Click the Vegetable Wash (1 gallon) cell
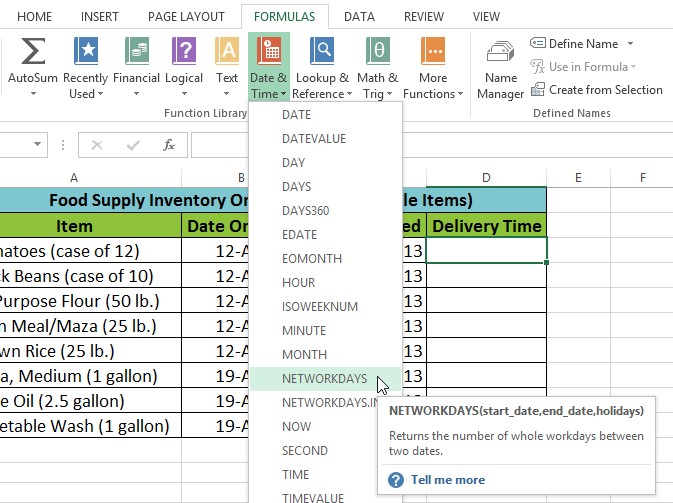The image size is (673, 503). click(90, 425)
